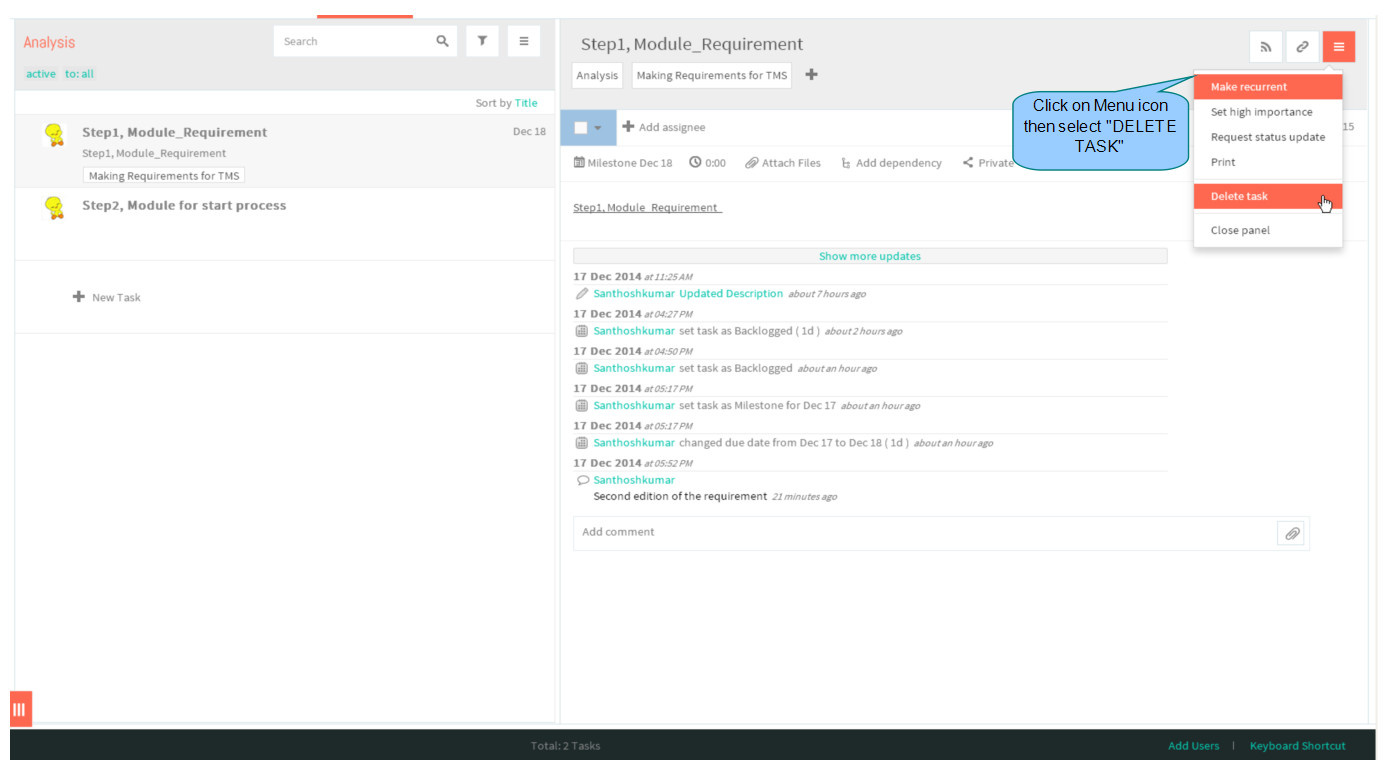Click the Step1, Module_Requirement description text
This screenshot has width=1389, height=774.
point(648,207)
